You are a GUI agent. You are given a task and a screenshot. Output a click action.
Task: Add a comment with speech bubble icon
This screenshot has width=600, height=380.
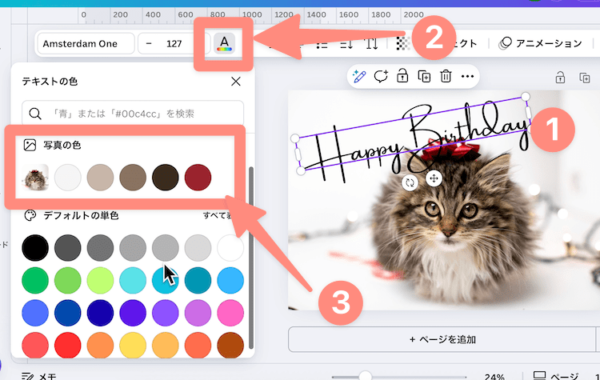[381, 76]
